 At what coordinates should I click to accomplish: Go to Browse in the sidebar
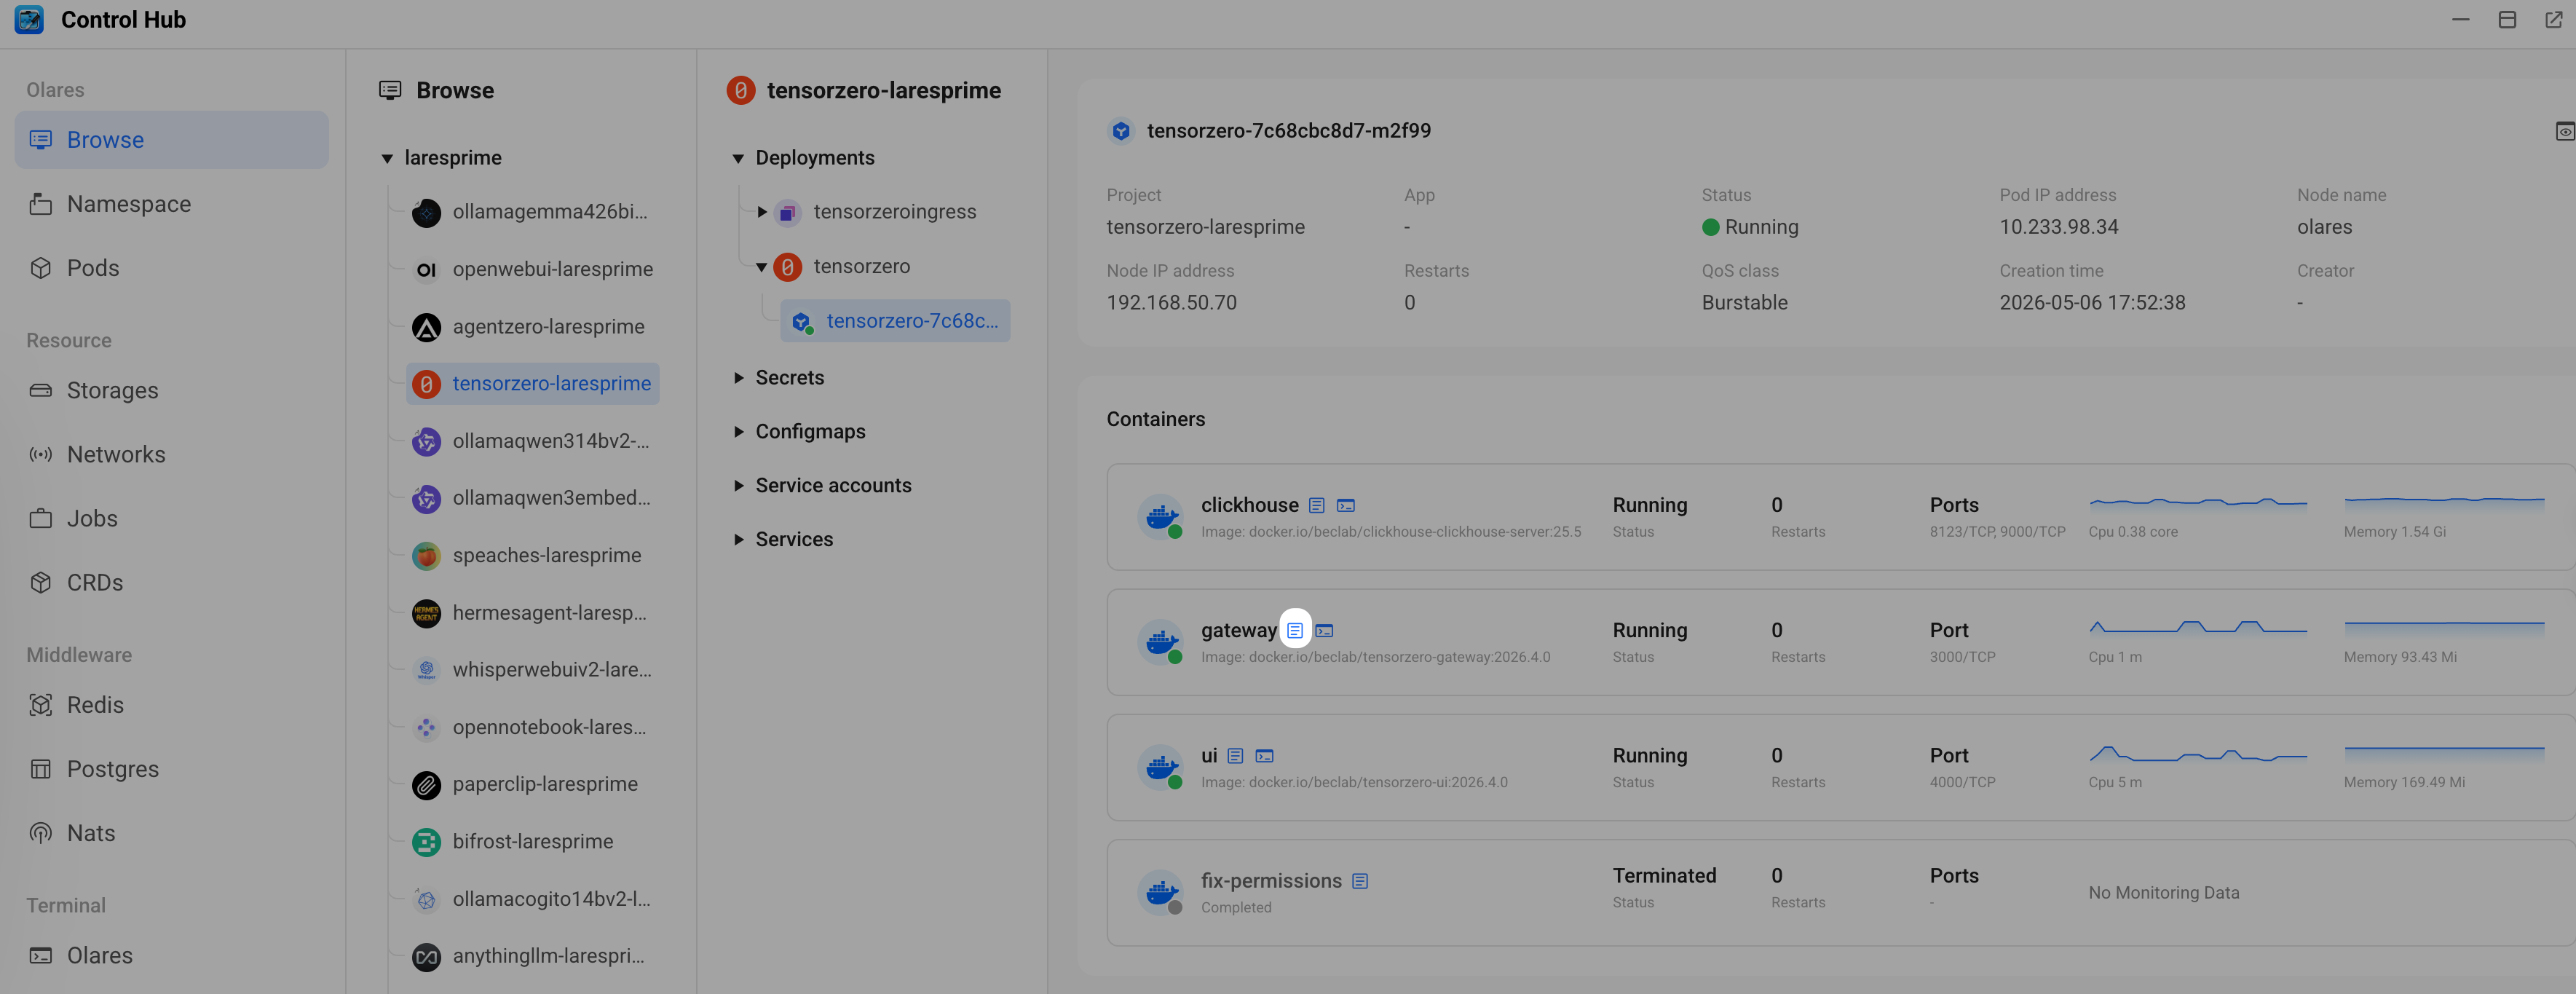[x=171, y=140]
